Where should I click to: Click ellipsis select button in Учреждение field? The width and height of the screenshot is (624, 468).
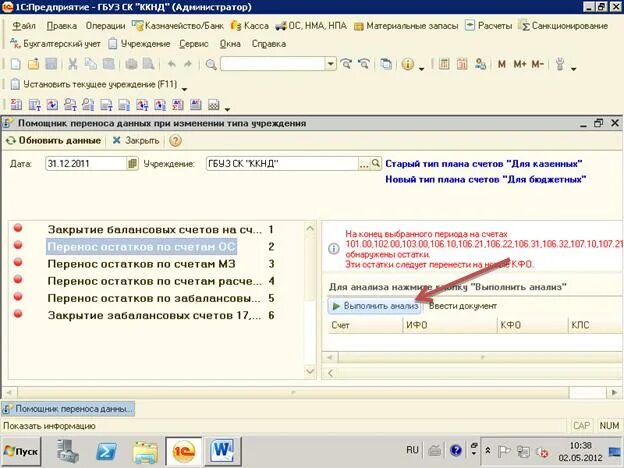coord(364,164)
